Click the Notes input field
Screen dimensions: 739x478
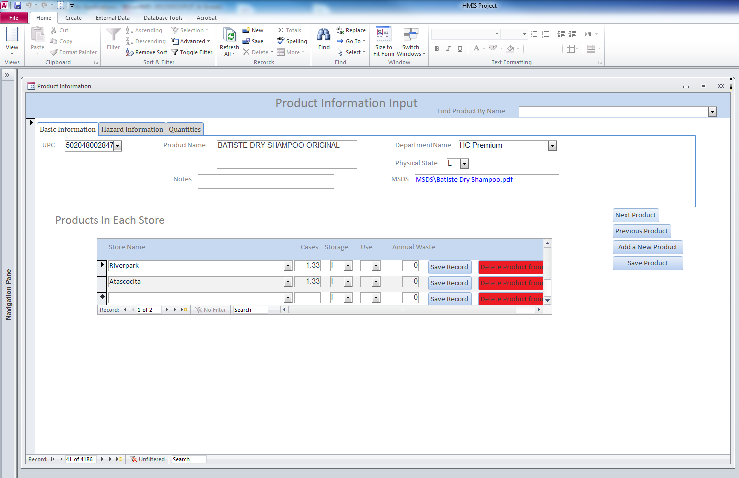pyautogui.click(x=265, y=181)
